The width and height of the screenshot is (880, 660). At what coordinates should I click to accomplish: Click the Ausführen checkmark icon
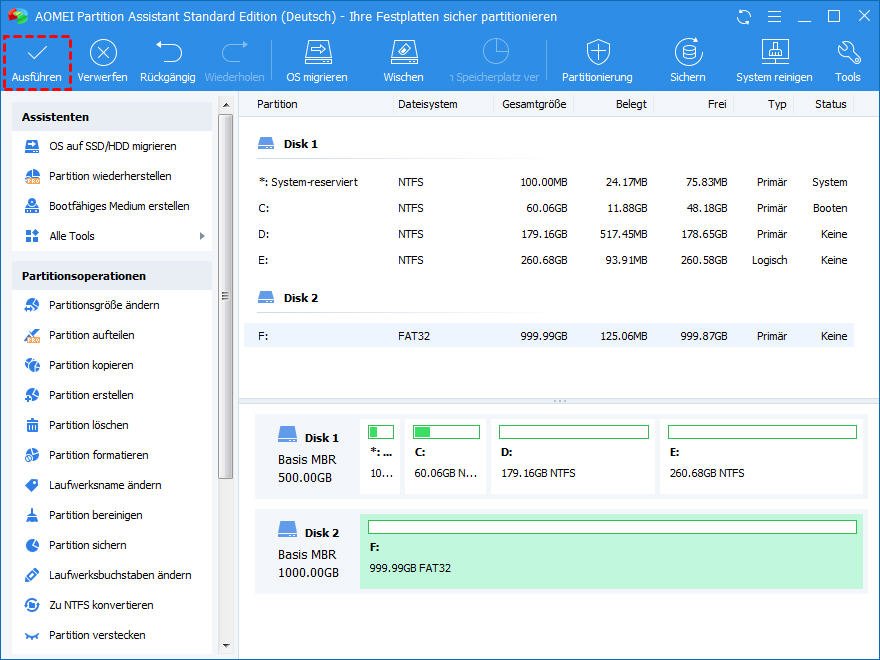(37, 52)
